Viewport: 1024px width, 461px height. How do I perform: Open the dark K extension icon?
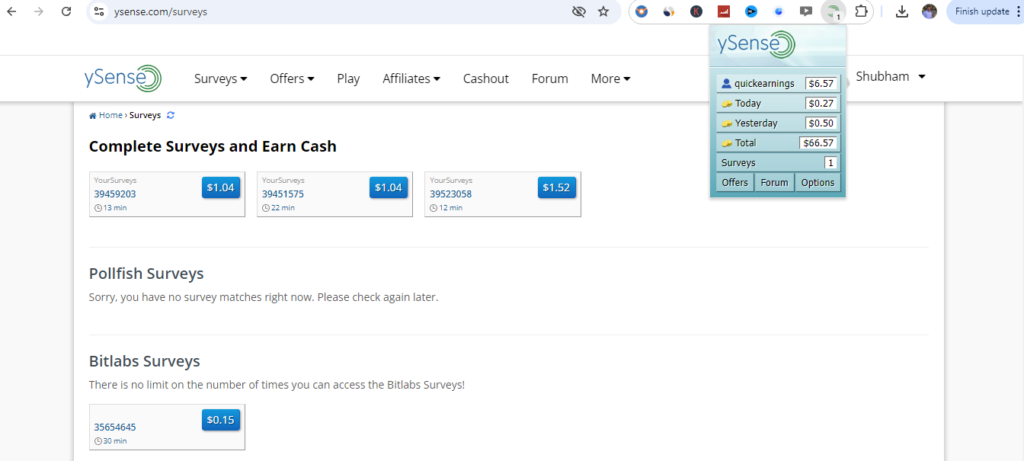697,11
